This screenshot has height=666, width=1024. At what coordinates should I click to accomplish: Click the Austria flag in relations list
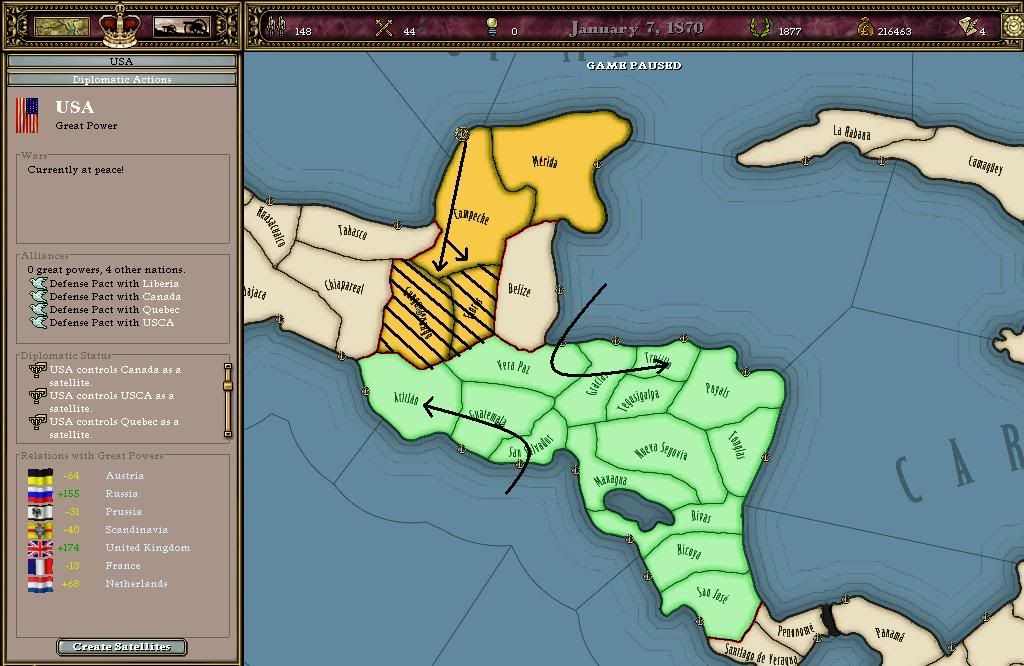click(x=40, y=476)
